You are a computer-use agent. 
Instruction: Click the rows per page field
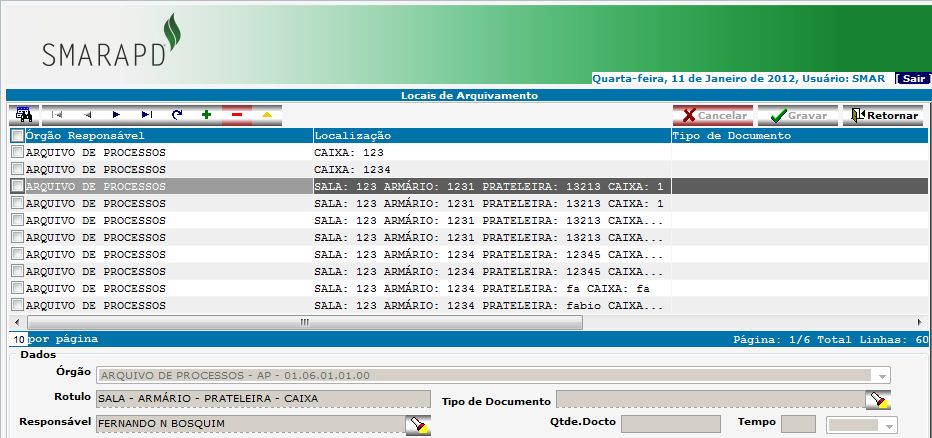19,339
